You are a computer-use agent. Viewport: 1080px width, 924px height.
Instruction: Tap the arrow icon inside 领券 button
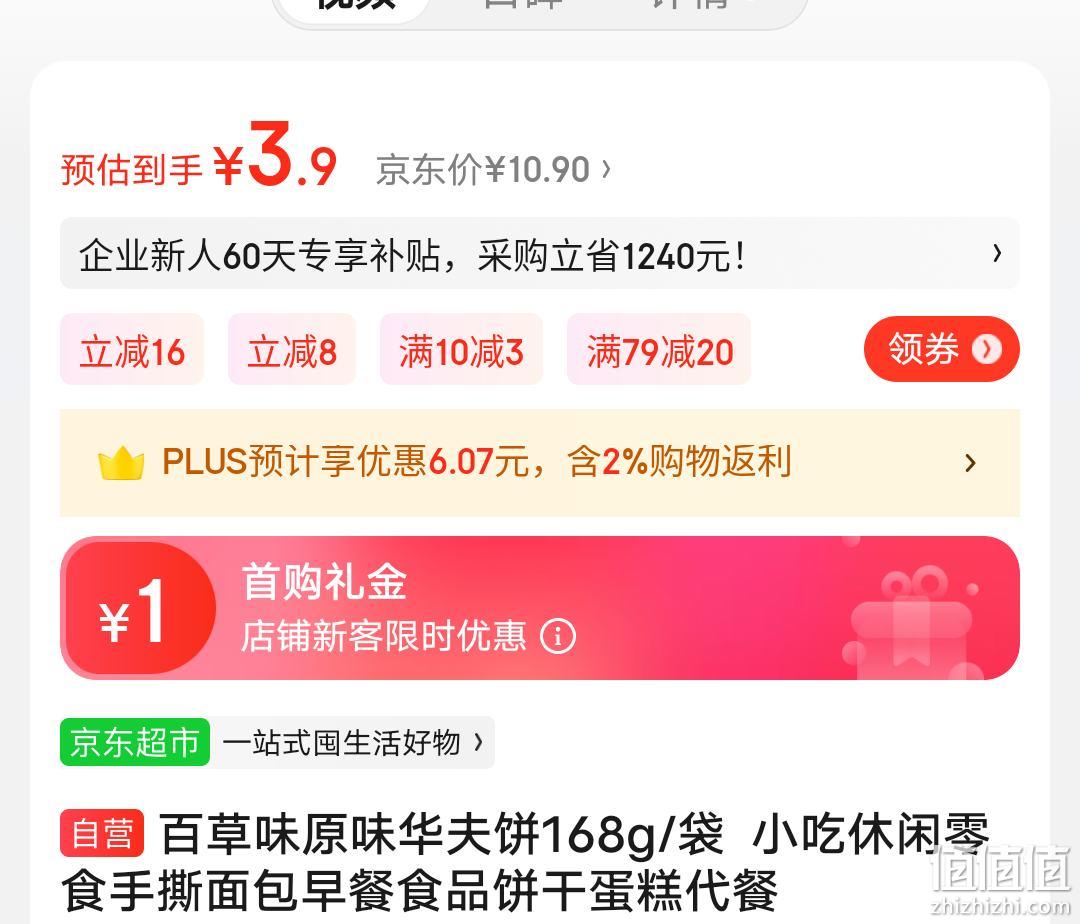tap(986, 349)
